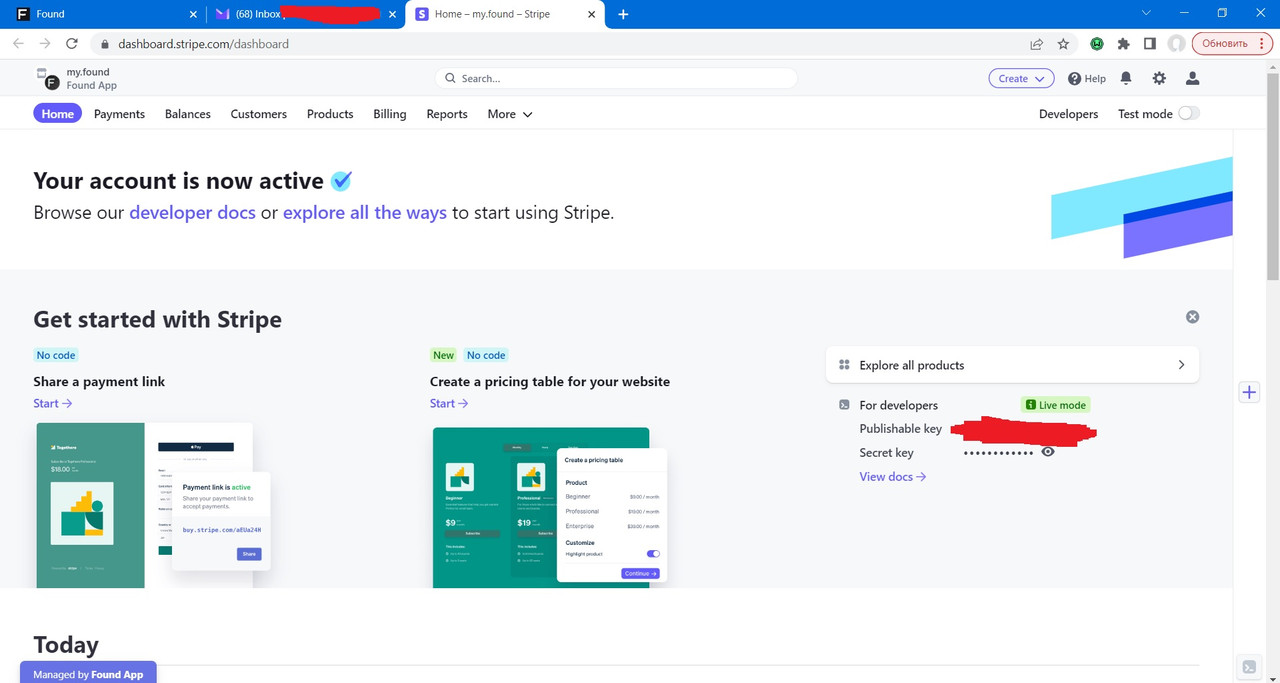Open notifications bell icon in Stripe header
The width and height of the screenshot is (1280, 683).
pos(1126,78)
